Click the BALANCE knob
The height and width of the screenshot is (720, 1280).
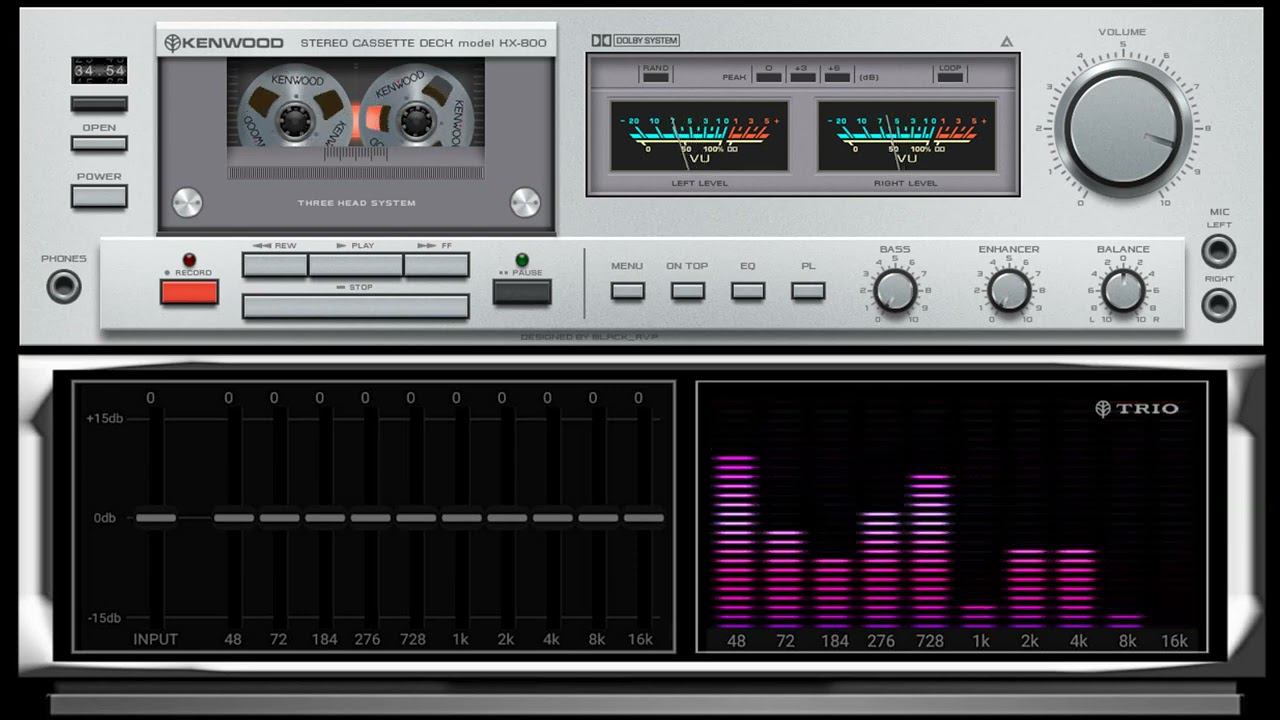[x=1123, y=291]
